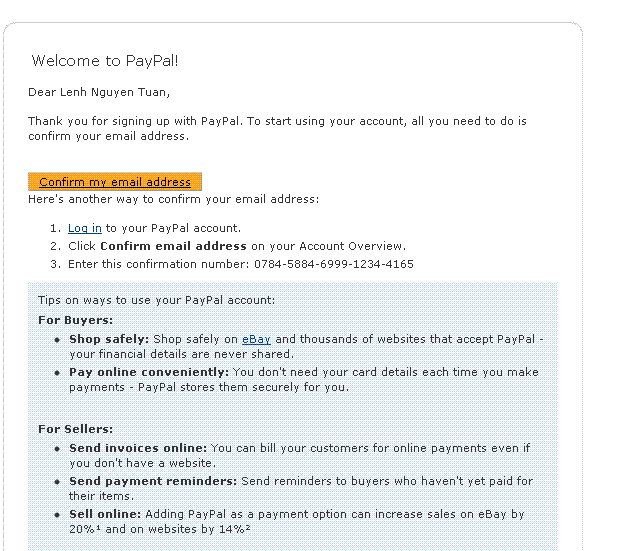
Task: Click the Send invoices online label
Action: [x=138, y=449]
